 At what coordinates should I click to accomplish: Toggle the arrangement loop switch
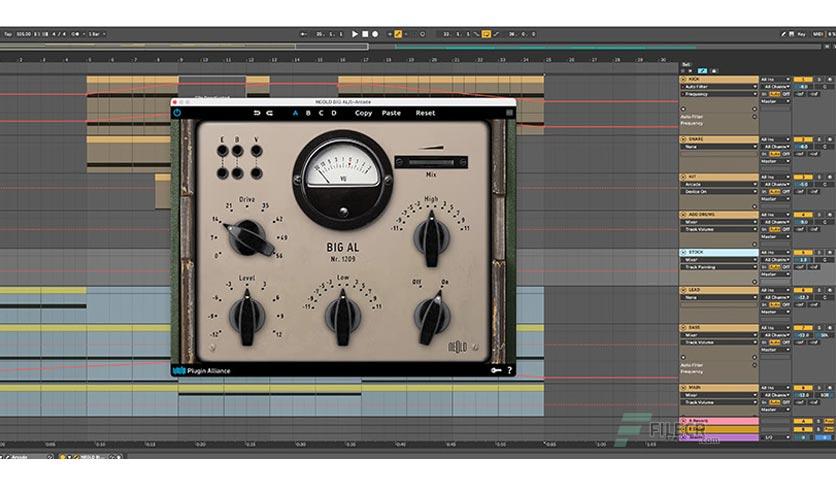tap(486, 34)
